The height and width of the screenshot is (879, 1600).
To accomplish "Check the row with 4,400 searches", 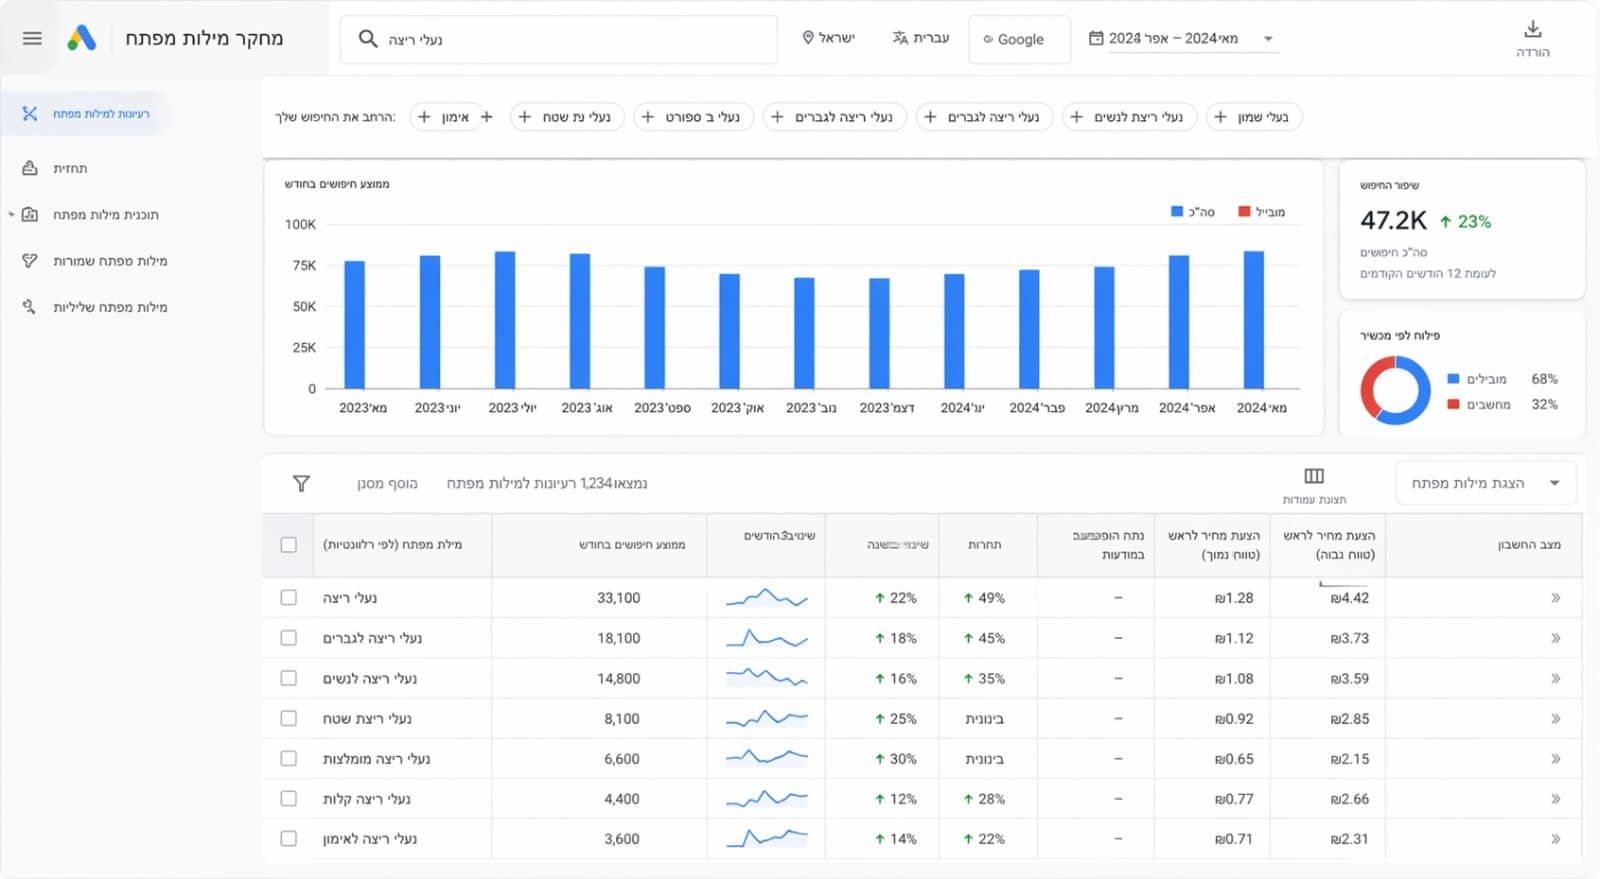I will pos(289,798).
